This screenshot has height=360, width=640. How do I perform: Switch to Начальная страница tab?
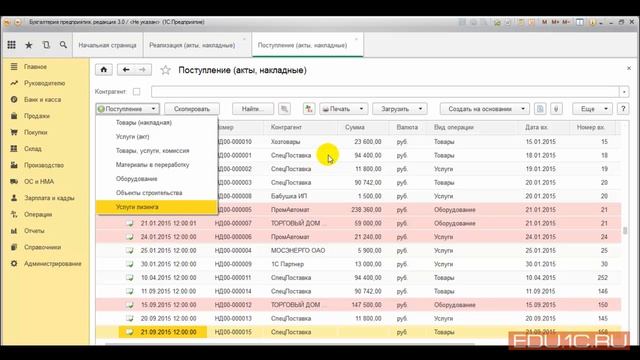pyautogui.click(x=107, y=45)
